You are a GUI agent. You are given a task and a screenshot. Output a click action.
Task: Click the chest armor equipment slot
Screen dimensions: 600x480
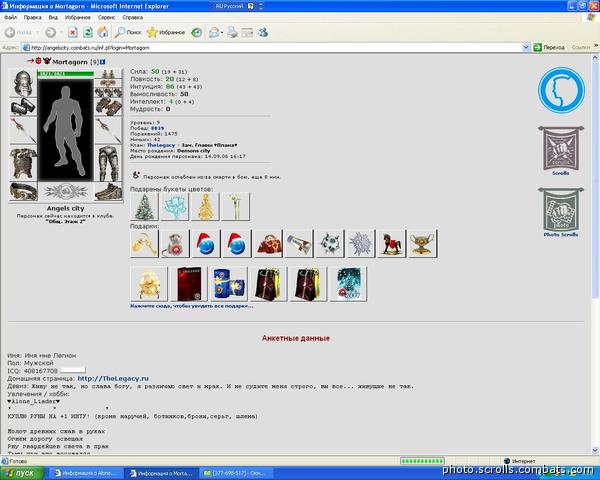(x=23, y=163)
